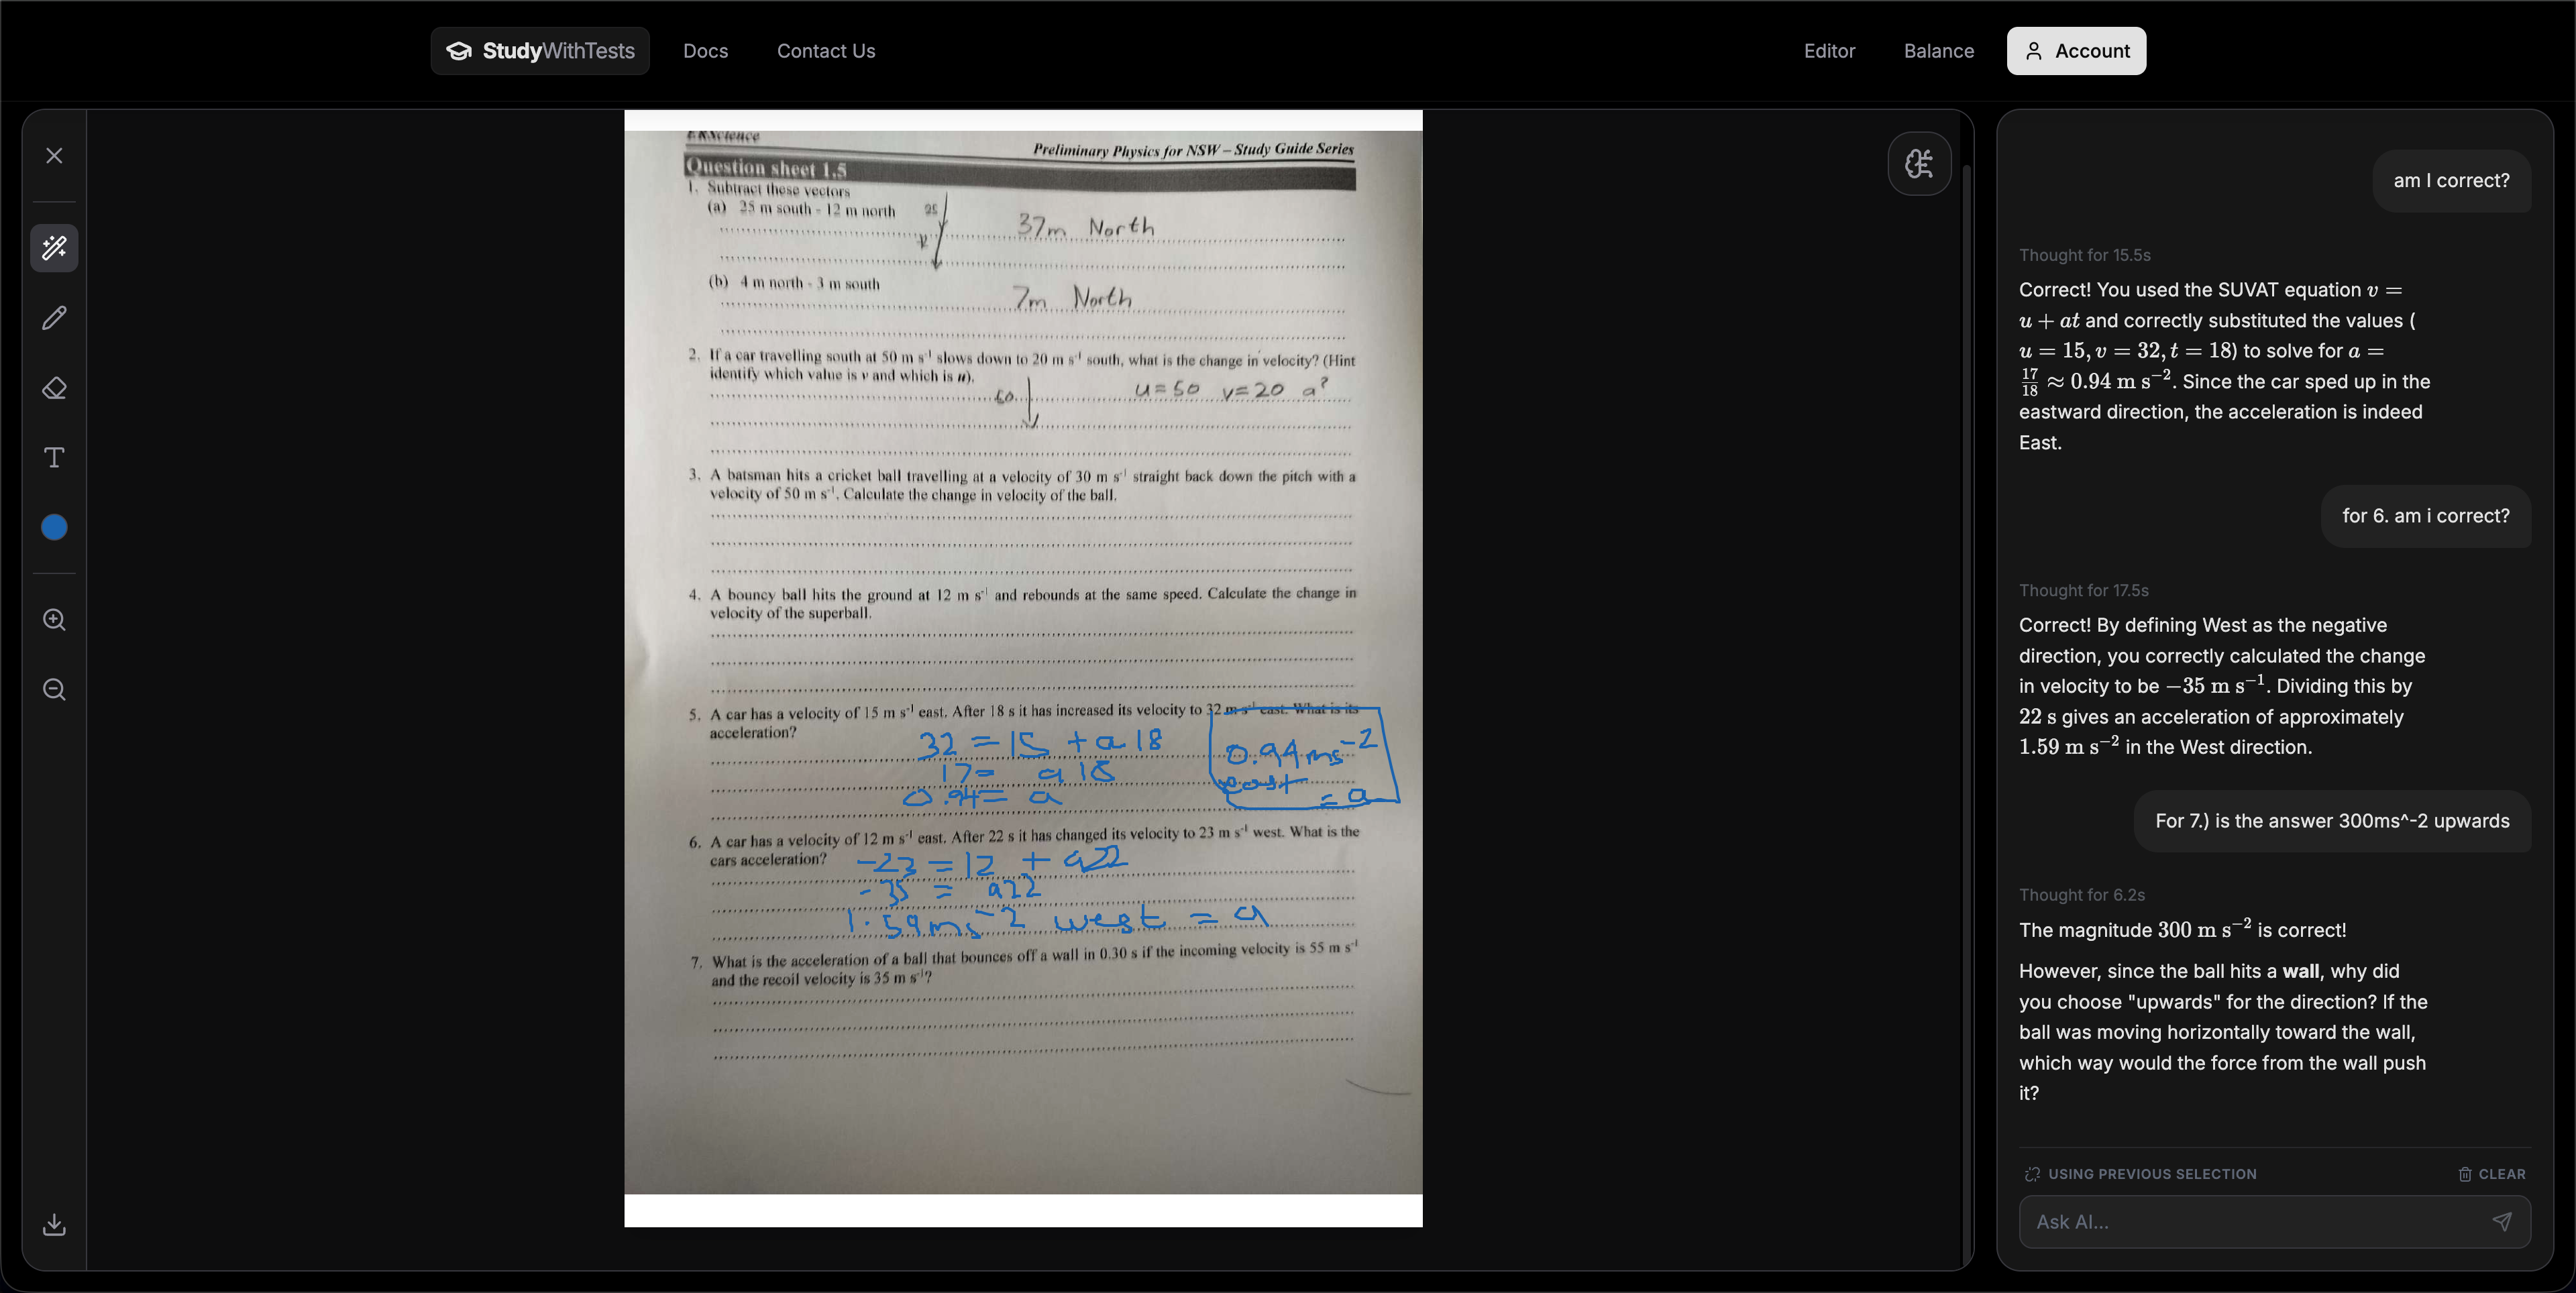Image resolution: width=2576 pixels, height=1293 pixels.
Task: Open the Docs page
Action: point(705,51)
